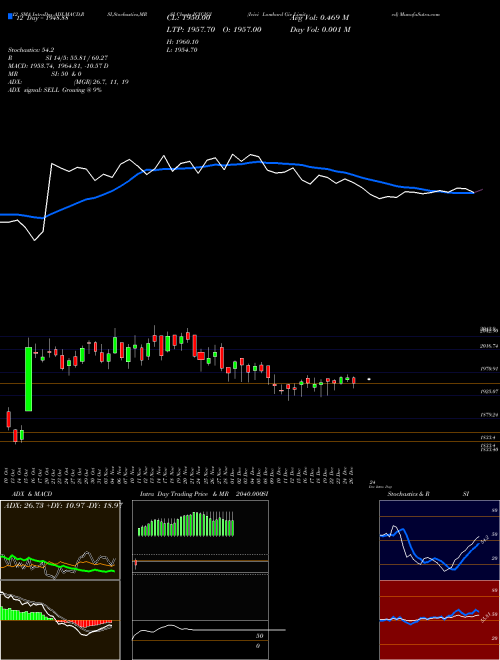This screenshot has height=660, width=500.
Task: Click the (MGR) 26.7, 11, 19 values
Action: 101,82
